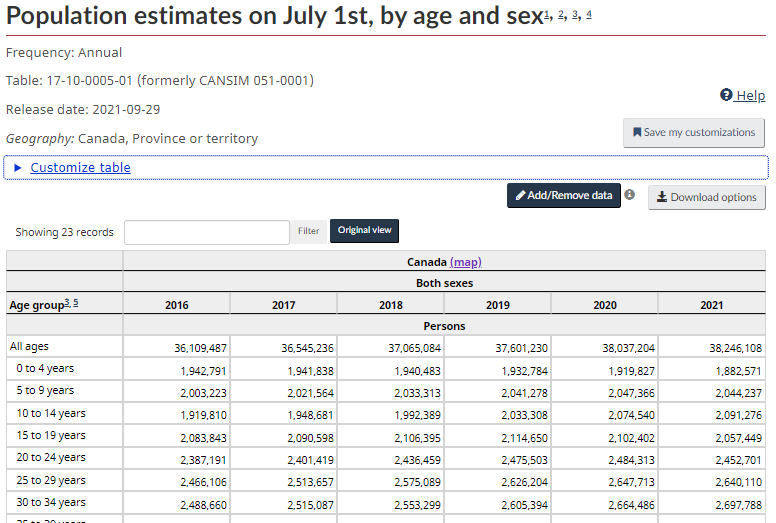Viewport: 776px width, 523px height.
Task: Click info icon beside Add/Remove data
Action: [630, 194]
